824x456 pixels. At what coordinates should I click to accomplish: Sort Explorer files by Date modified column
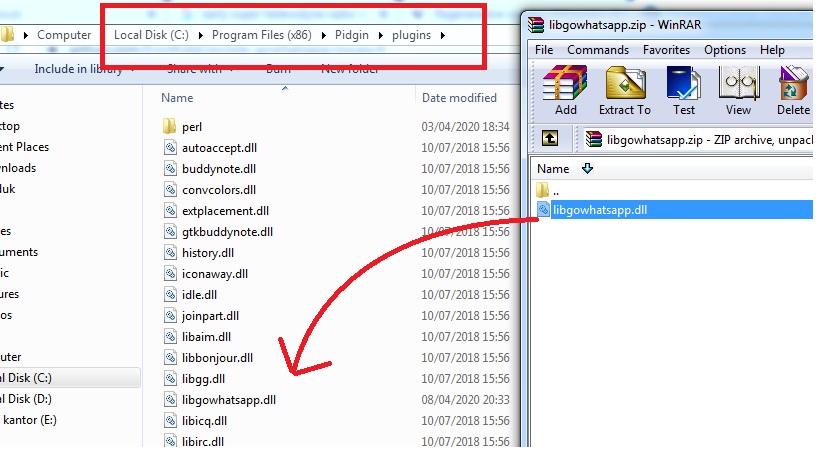pyautogui.click(x=459, y=98)
